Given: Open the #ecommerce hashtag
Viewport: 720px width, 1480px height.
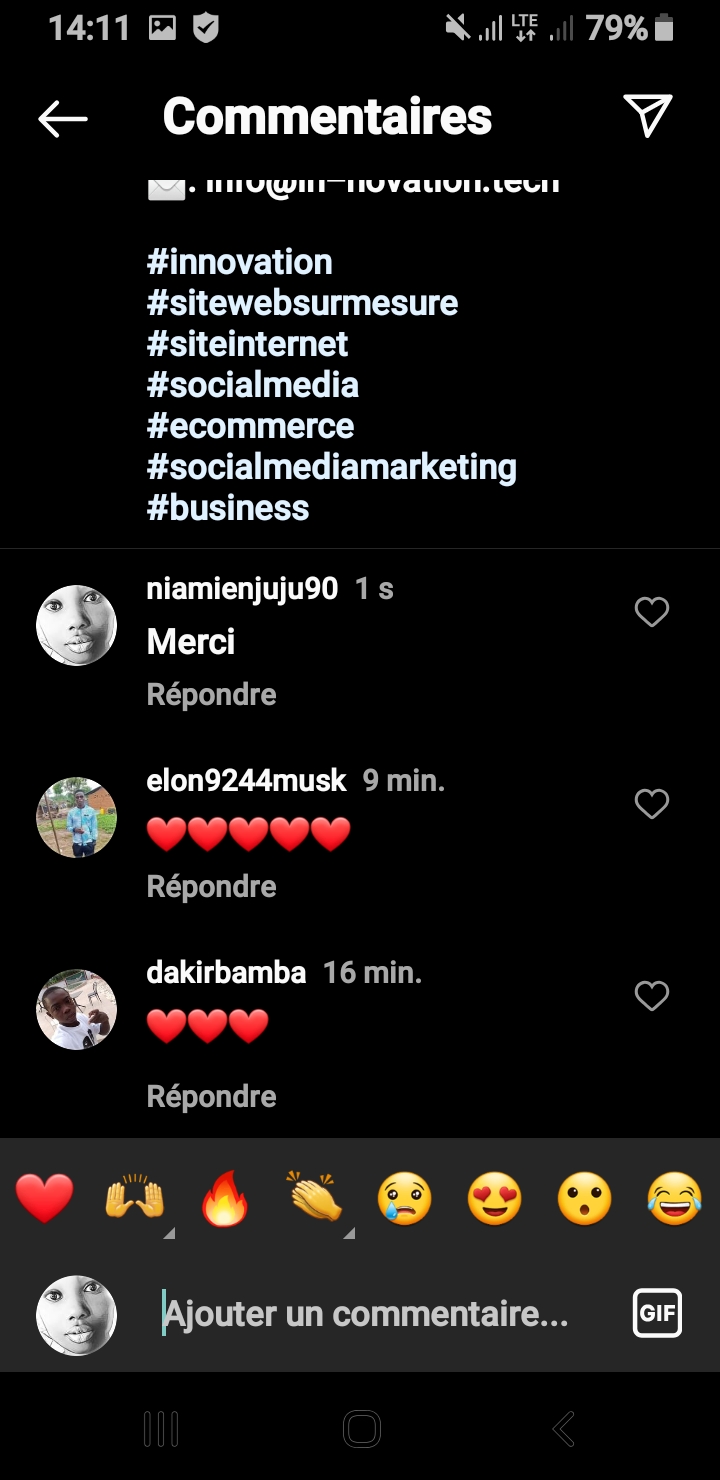Looking at the screenshot, I should (250, 426).
